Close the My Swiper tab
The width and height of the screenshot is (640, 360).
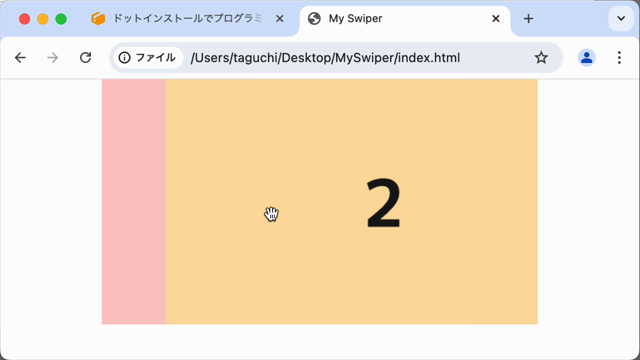pyautogui.click(x=496, y=19)
